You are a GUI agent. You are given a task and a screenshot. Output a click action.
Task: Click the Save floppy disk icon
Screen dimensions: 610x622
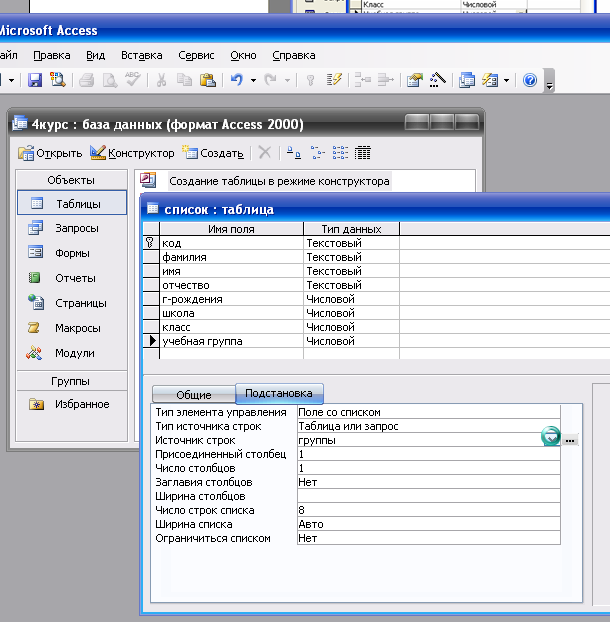[x=35, y=80]
